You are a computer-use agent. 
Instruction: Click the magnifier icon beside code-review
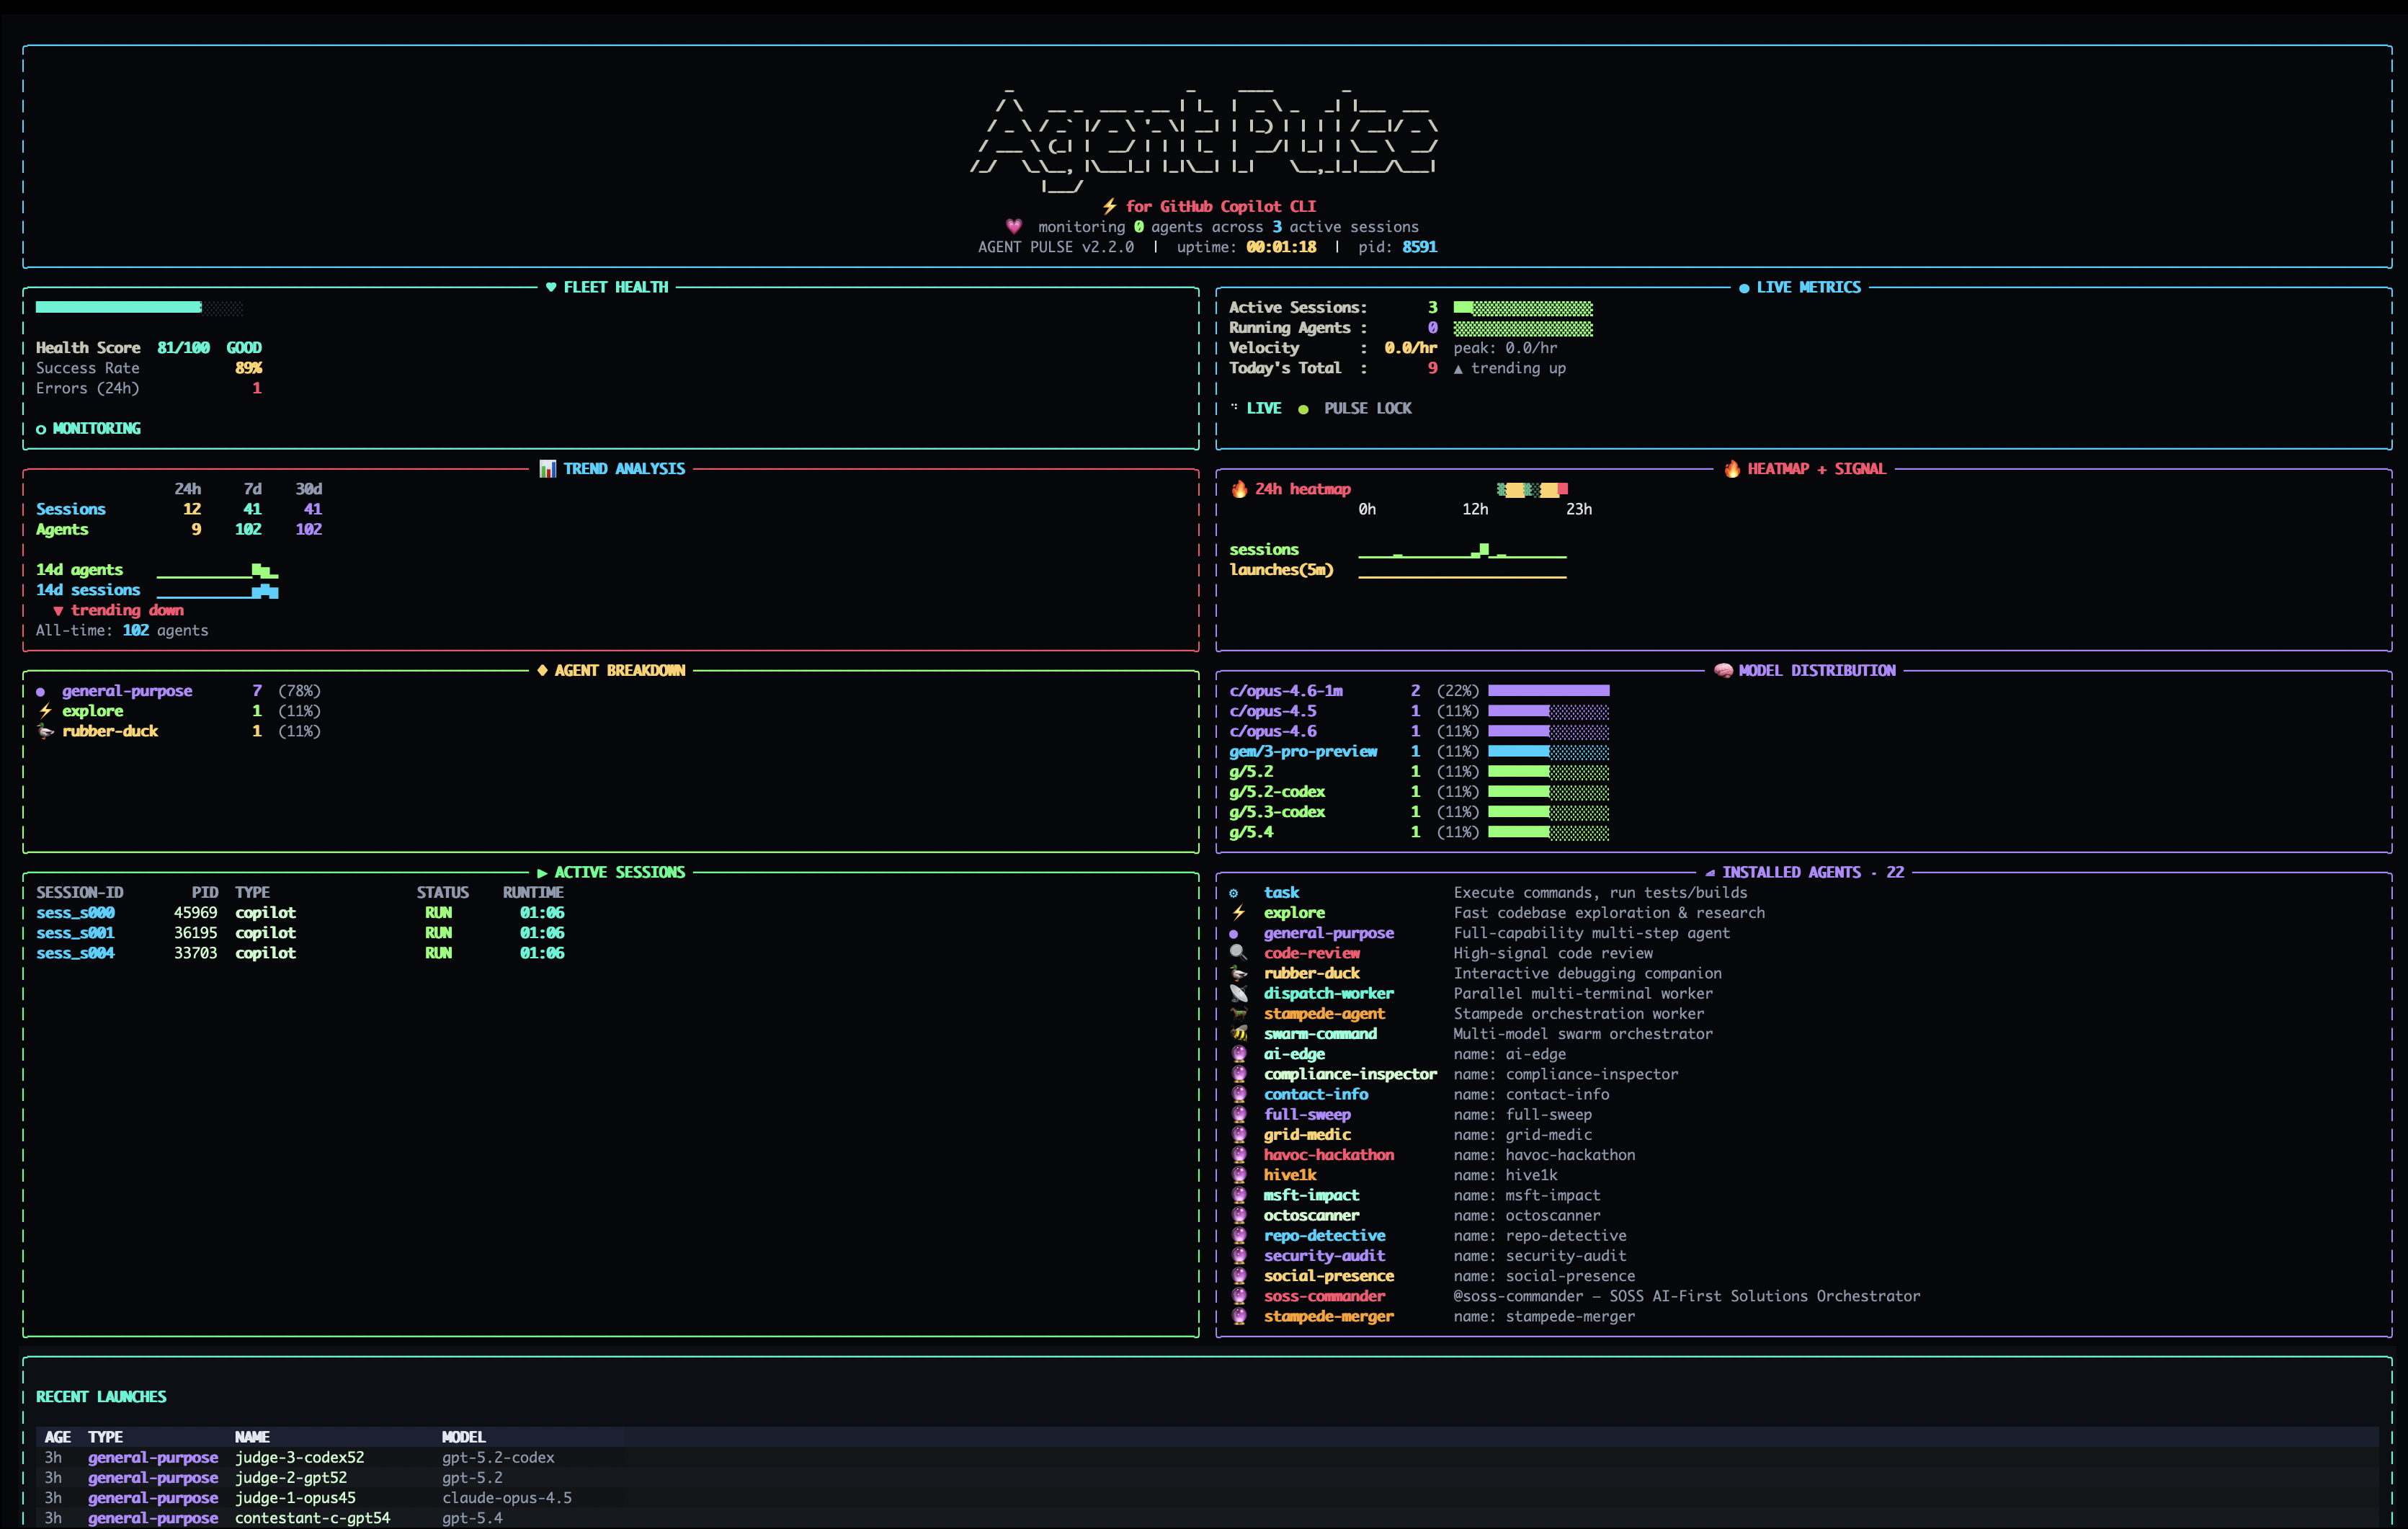coord(1238,953)
